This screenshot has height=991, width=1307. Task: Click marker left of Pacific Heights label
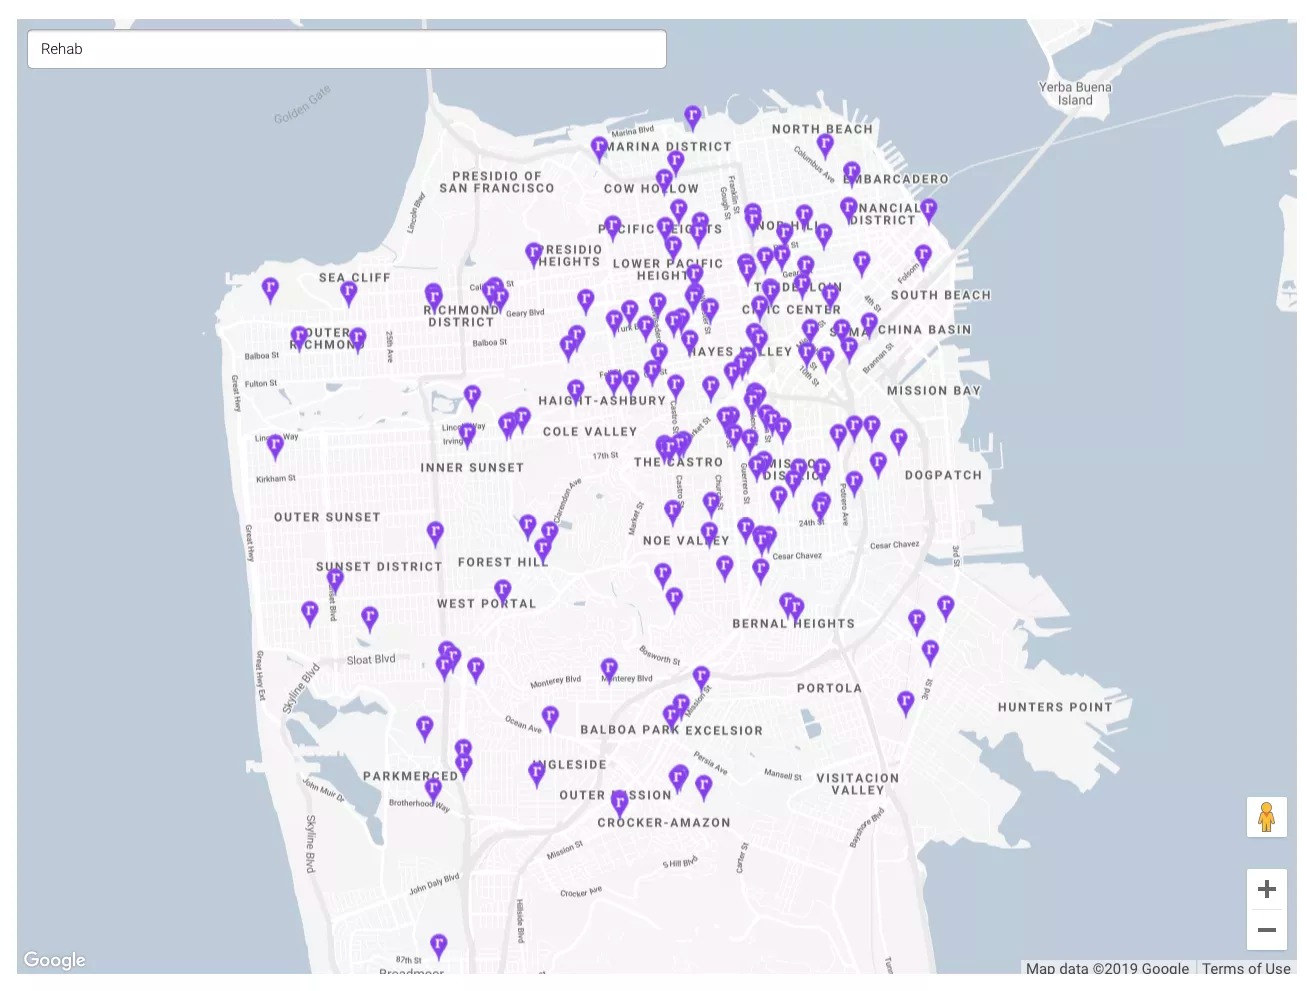(x=613, y=228)
